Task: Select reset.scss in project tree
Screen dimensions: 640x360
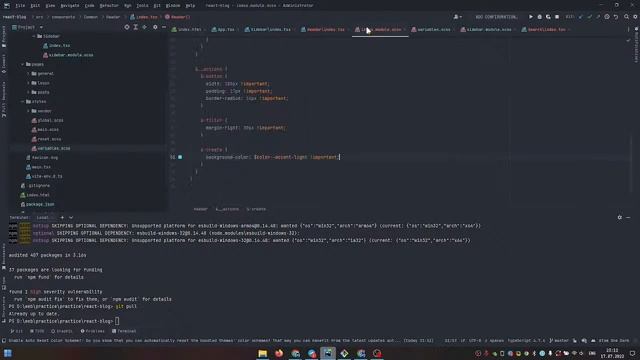Action: 47,139
